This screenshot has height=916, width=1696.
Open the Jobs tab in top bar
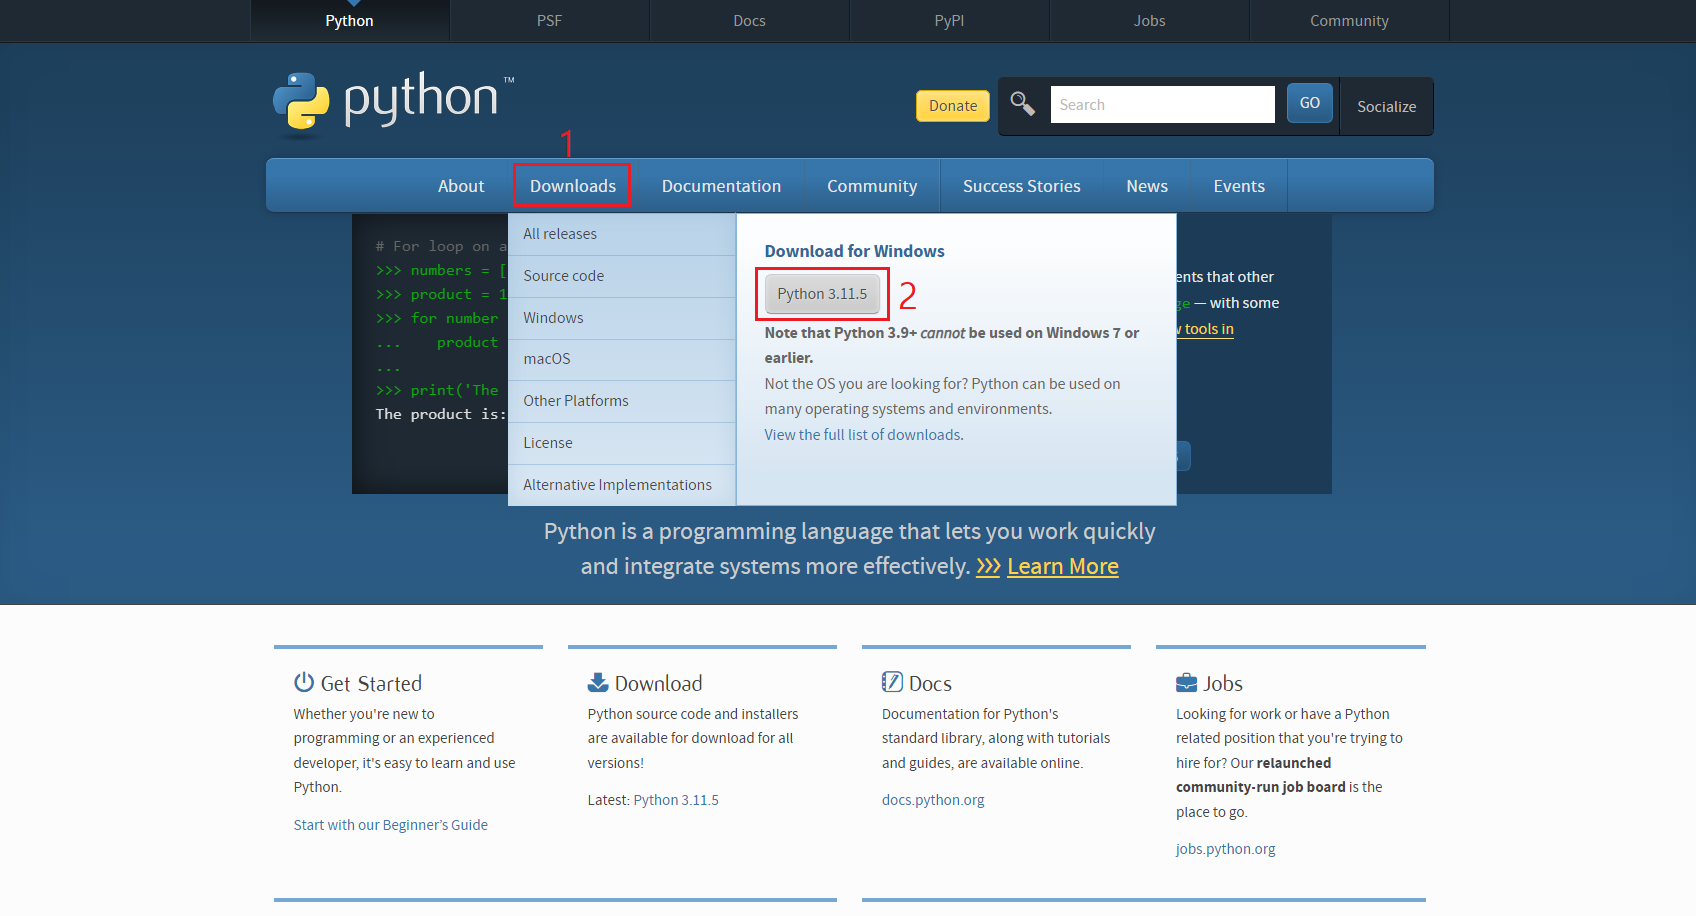1149,21
